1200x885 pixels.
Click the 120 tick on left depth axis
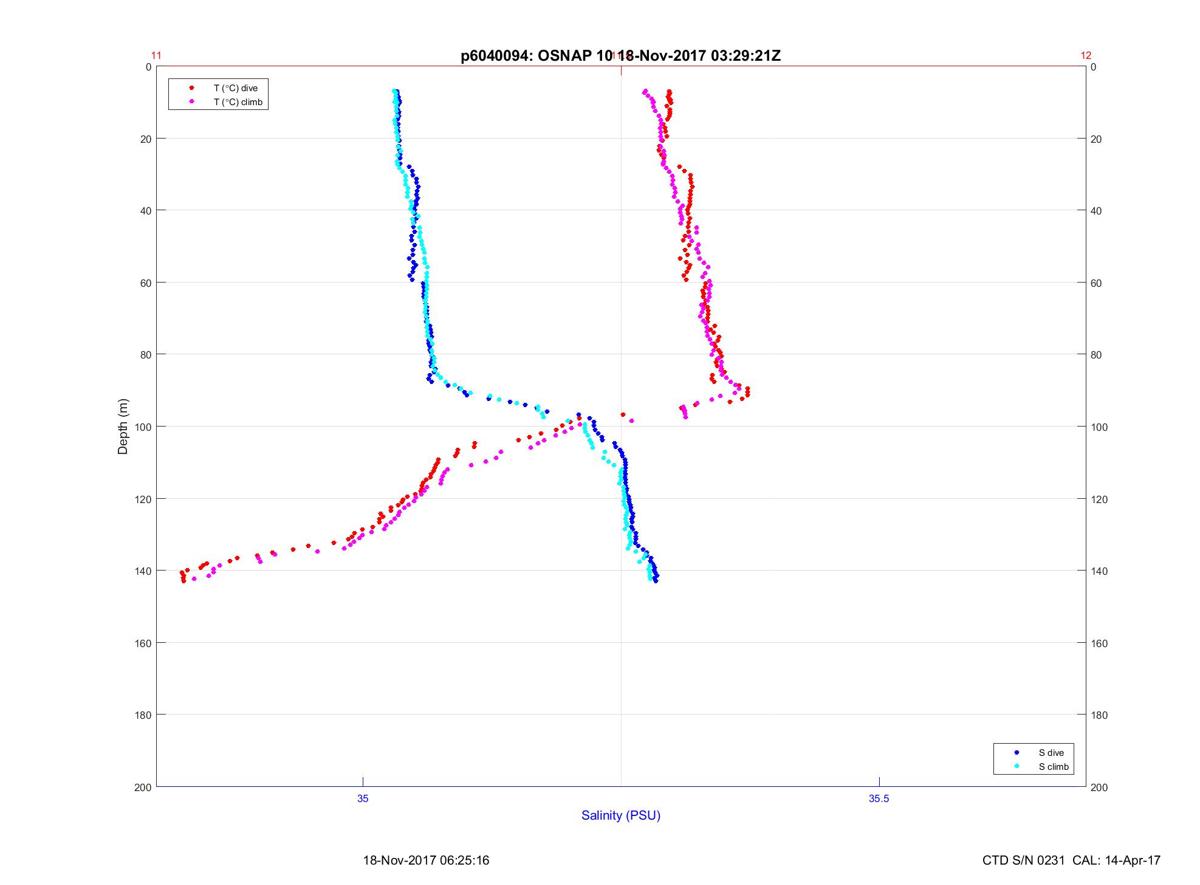pos(143,499)
